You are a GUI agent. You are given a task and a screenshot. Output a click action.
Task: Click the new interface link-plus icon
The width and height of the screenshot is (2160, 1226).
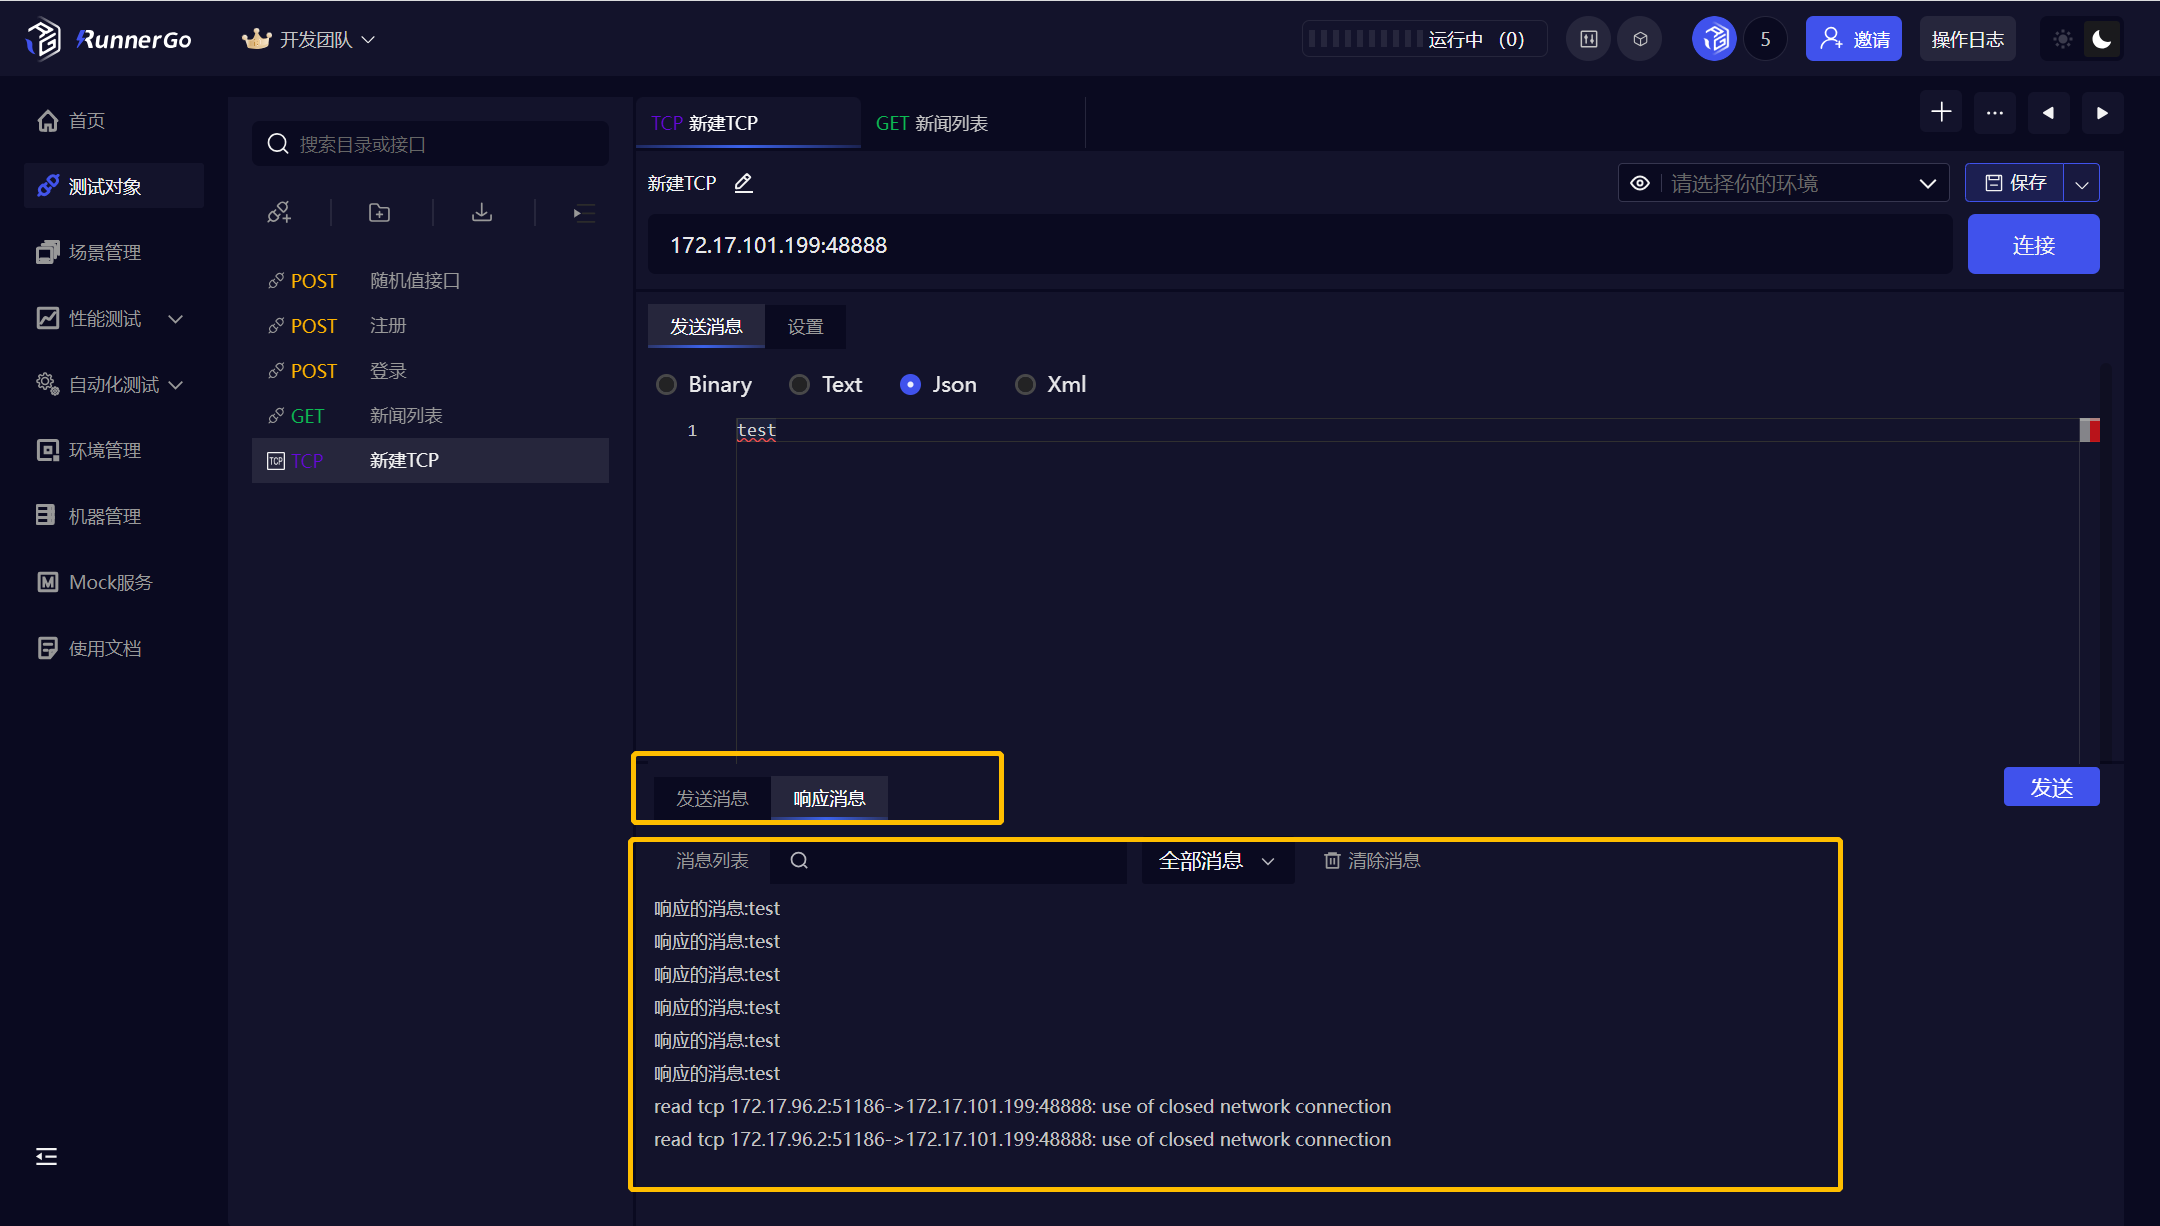pyautogui.click(x=279, y=212)
